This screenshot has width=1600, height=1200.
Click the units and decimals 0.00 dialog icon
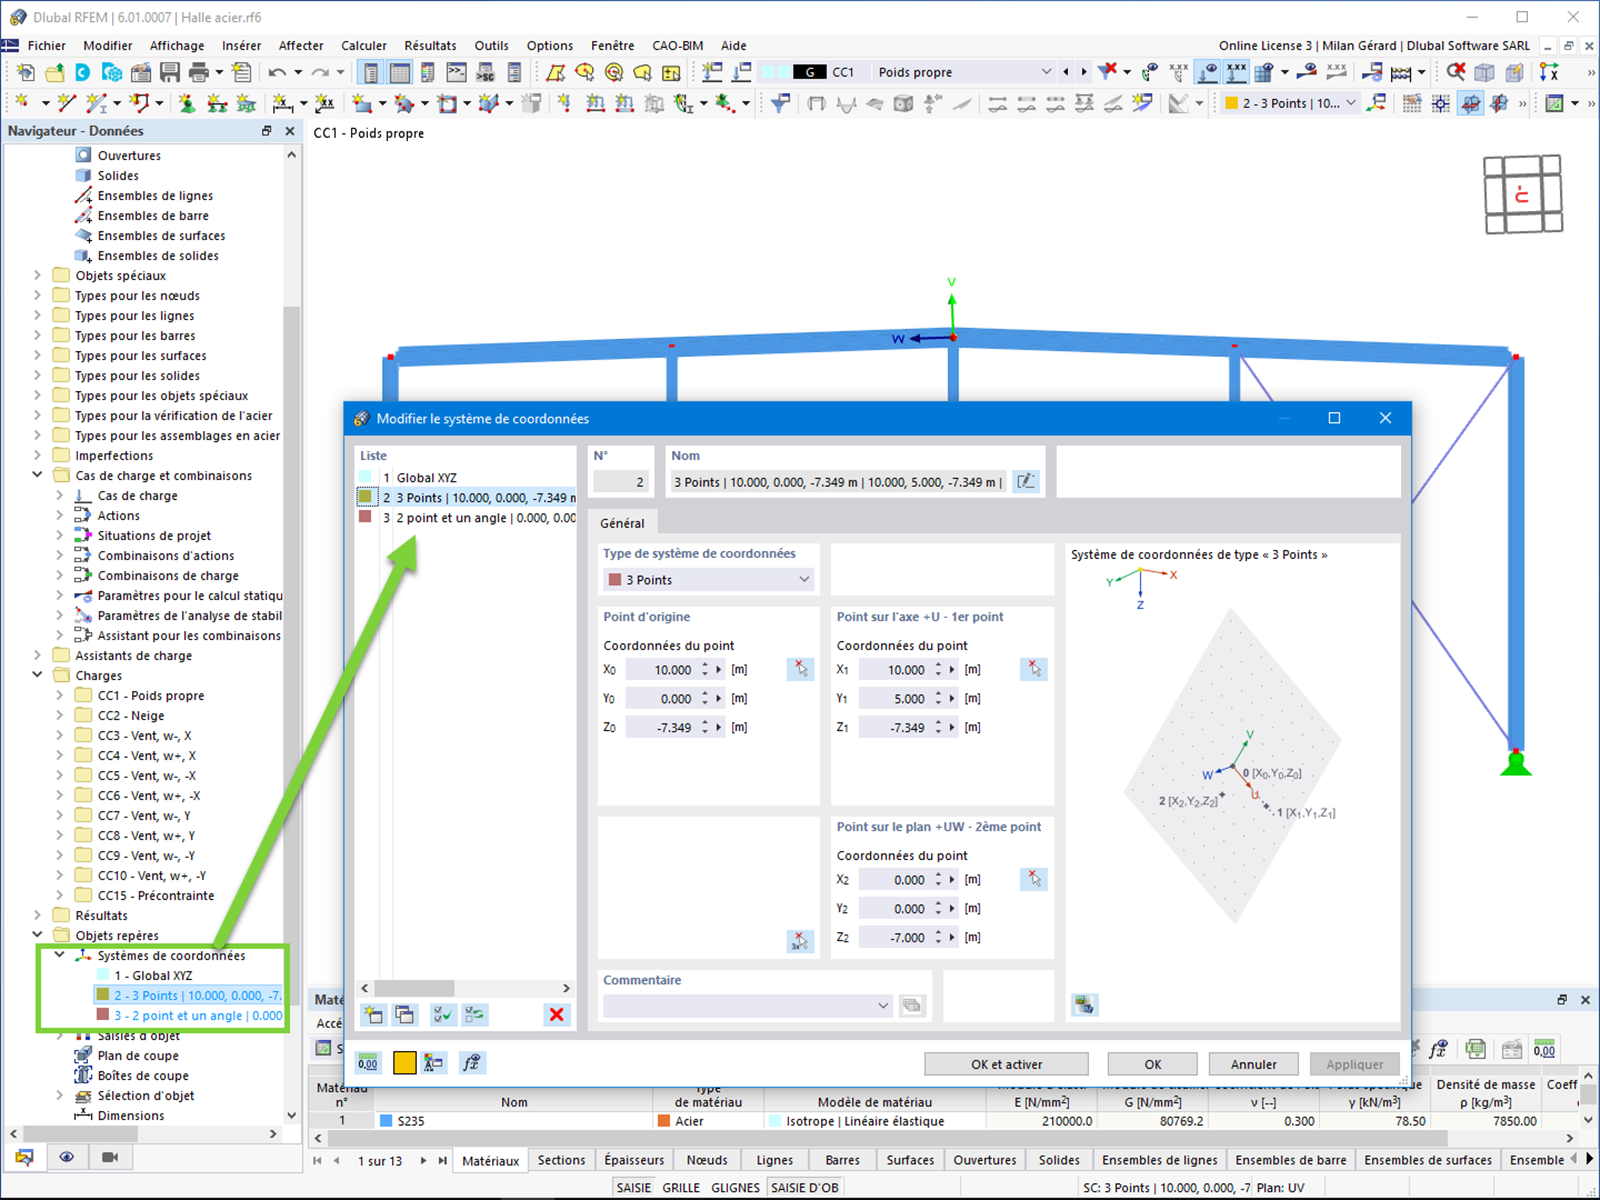coord(369,1063)
